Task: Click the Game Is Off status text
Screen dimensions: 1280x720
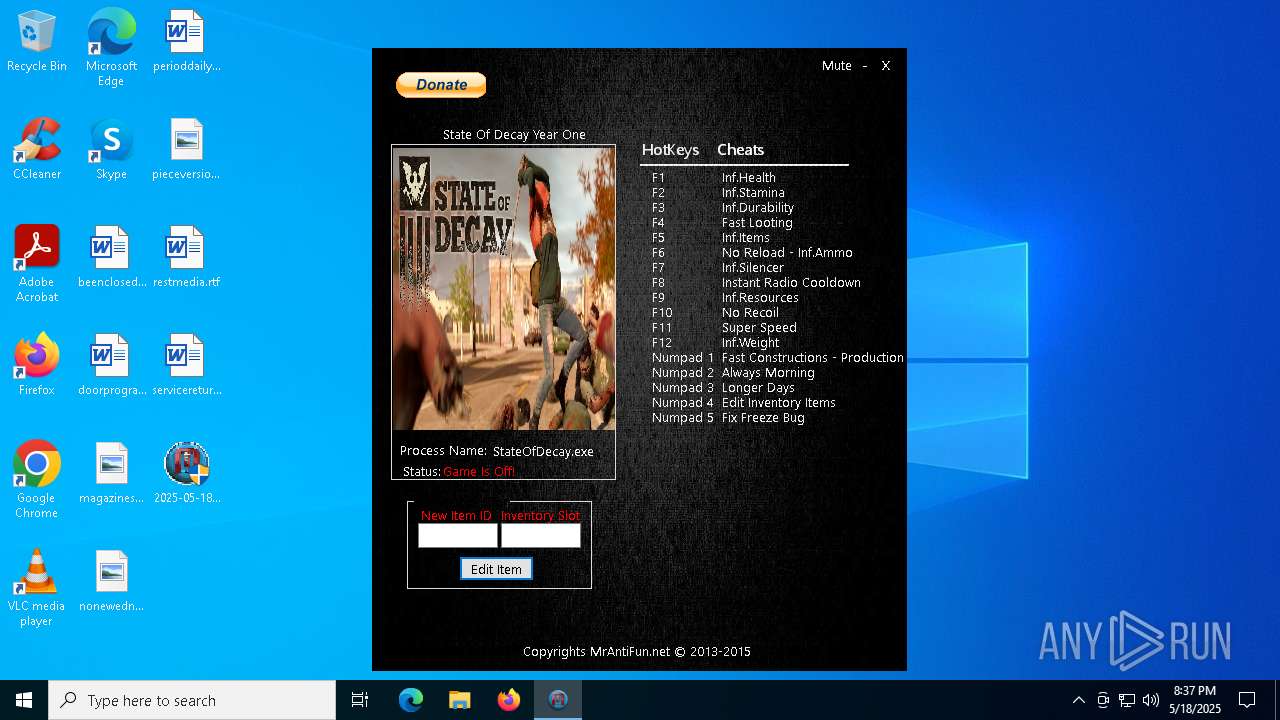Action: click(x=479, y=472)
